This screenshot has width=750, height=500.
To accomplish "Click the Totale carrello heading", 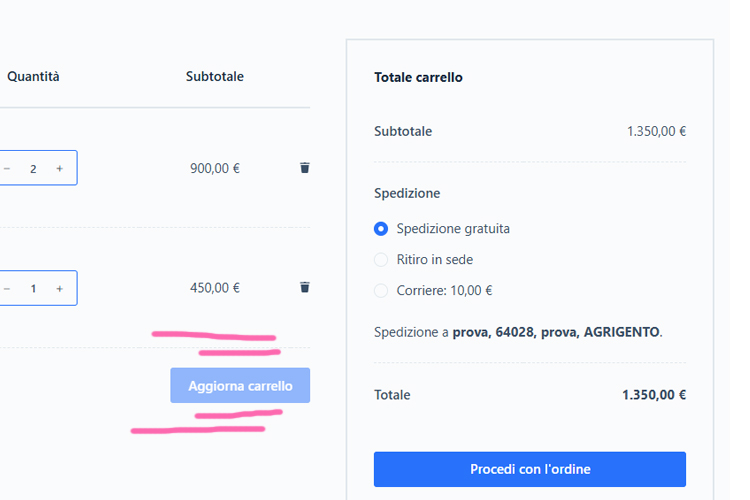I will pyautogui.click(x=418, y=77).
